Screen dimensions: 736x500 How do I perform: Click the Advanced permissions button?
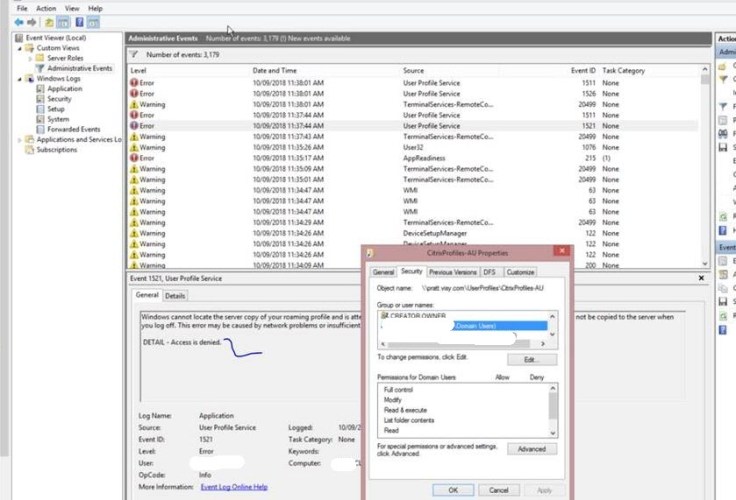(x=531, y=449)
